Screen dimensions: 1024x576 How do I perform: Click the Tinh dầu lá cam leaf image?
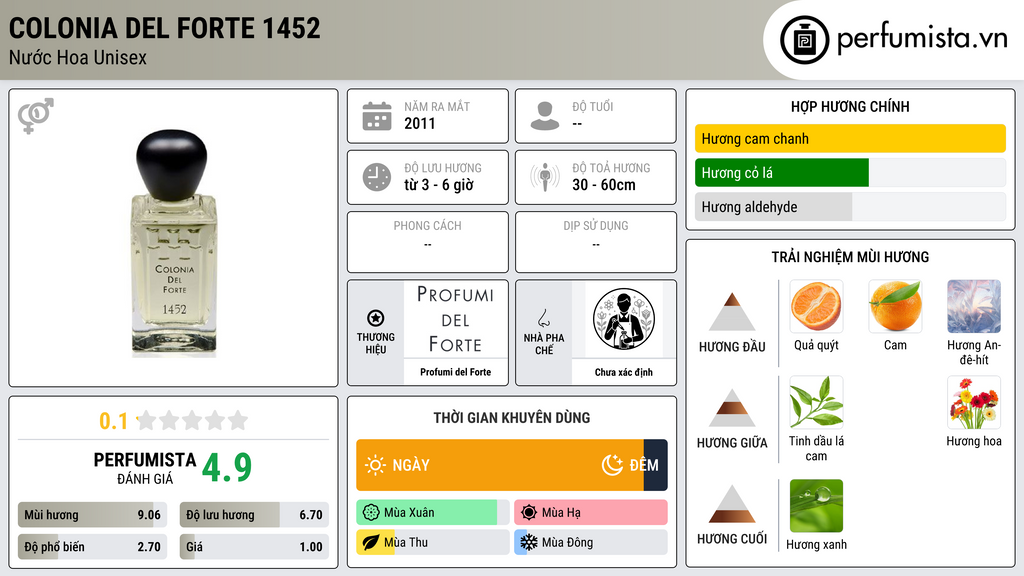tap(816, 402)
